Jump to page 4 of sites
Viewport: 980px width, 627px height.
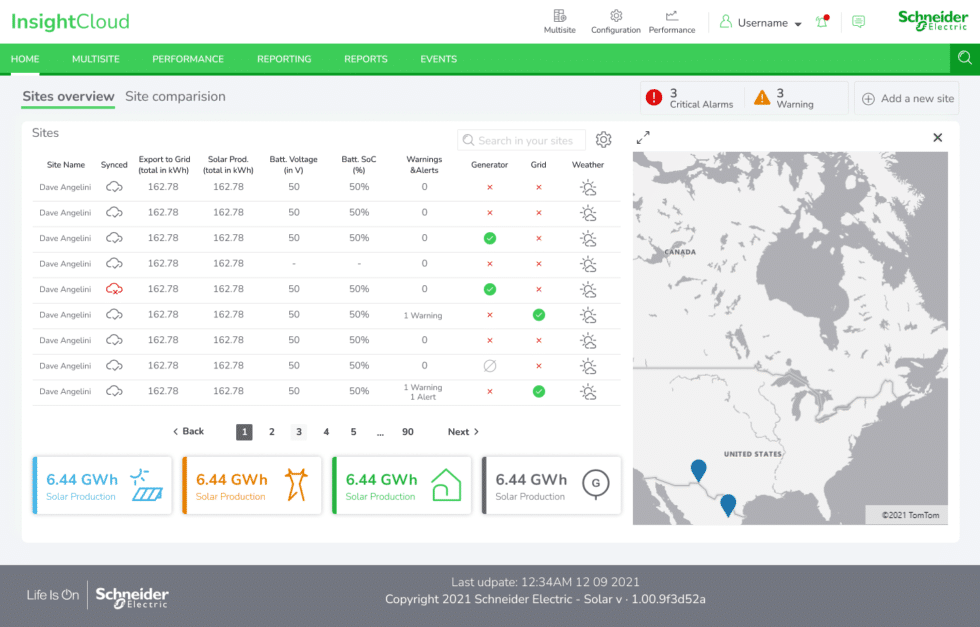tap(326, 431)
